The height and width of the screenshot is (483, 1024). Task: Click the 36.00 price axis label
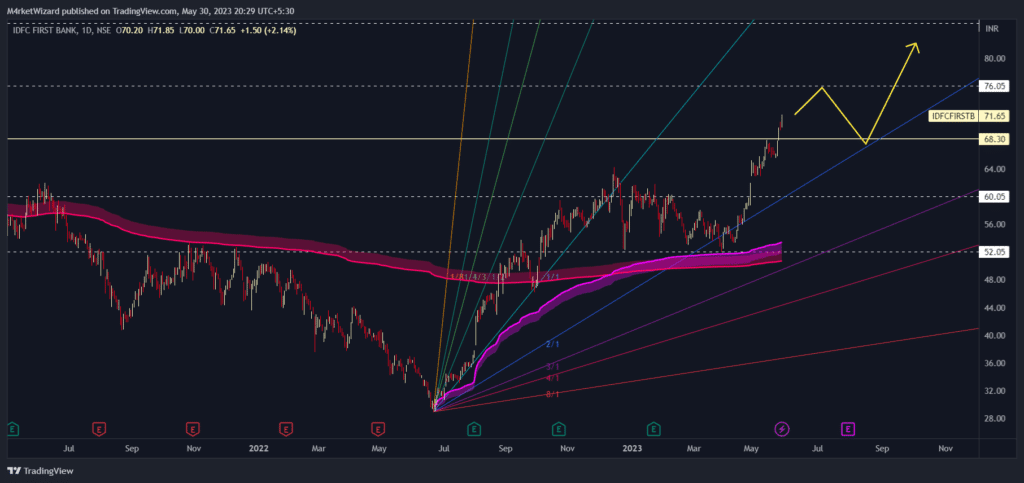pyautogui.click(x=995, y=363)
